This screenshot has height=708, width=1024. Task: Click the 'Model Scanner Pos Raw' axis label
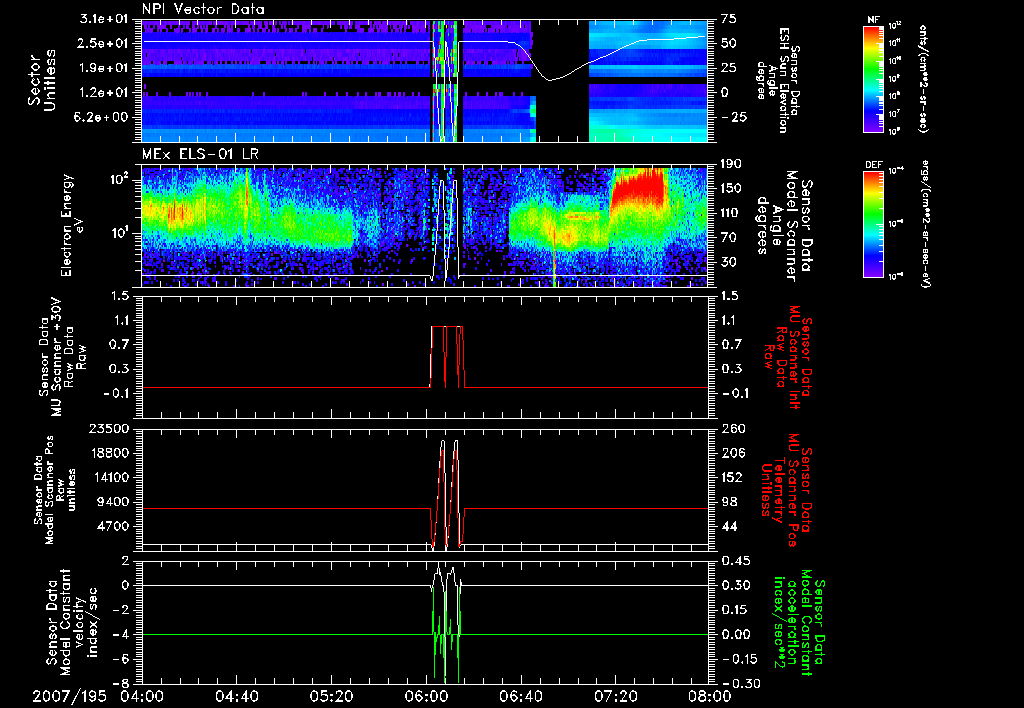point(56,489)
